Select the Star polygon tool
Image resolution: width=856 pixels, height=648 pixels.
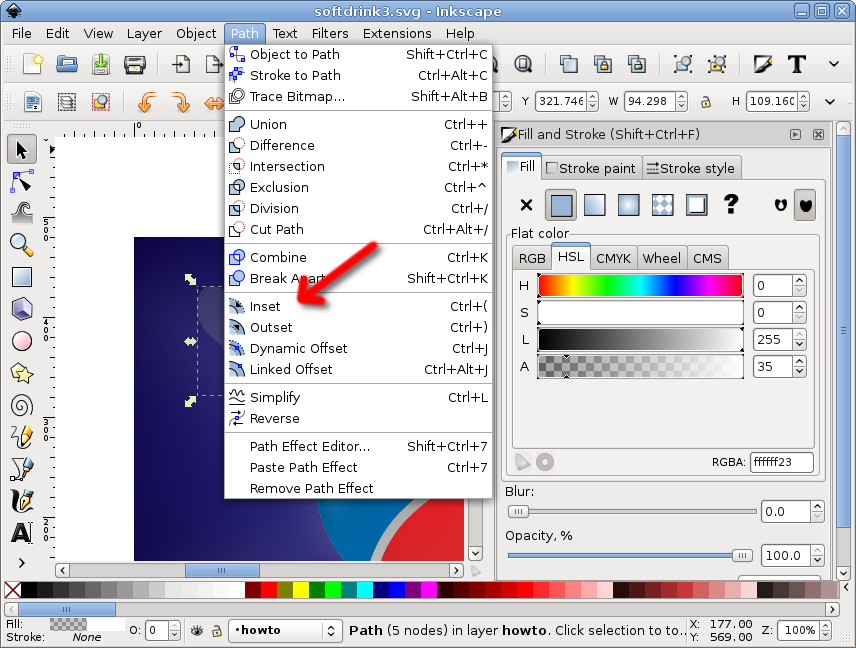[x=22, y=373]
